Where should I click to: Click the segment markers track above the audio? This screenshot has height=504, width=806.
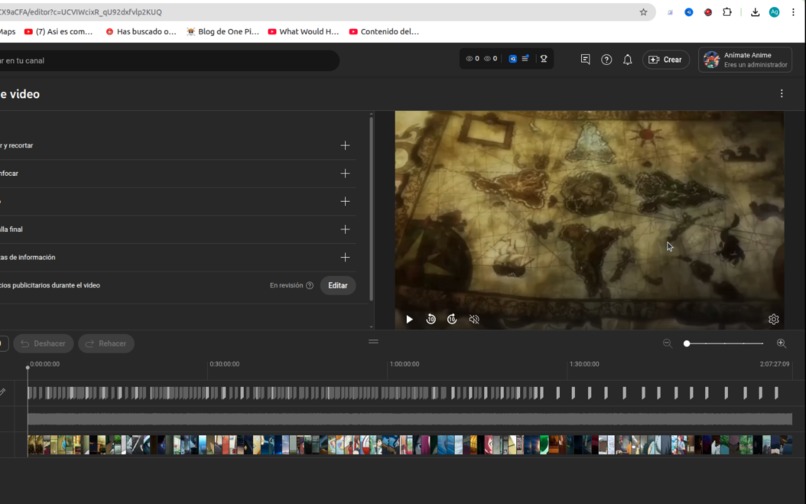tap(410, 393)
